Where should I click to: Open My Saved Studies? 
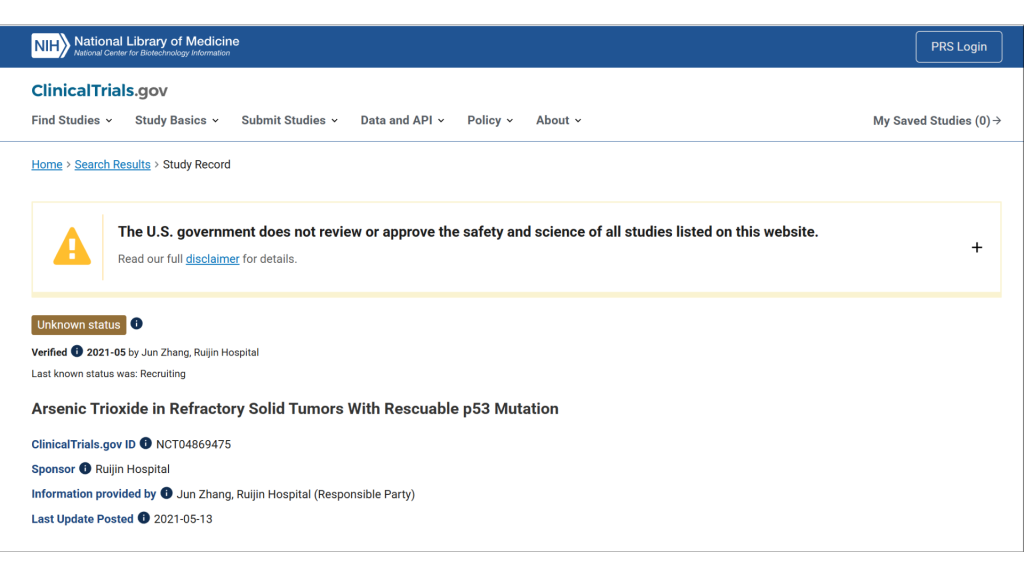point(937,121)
